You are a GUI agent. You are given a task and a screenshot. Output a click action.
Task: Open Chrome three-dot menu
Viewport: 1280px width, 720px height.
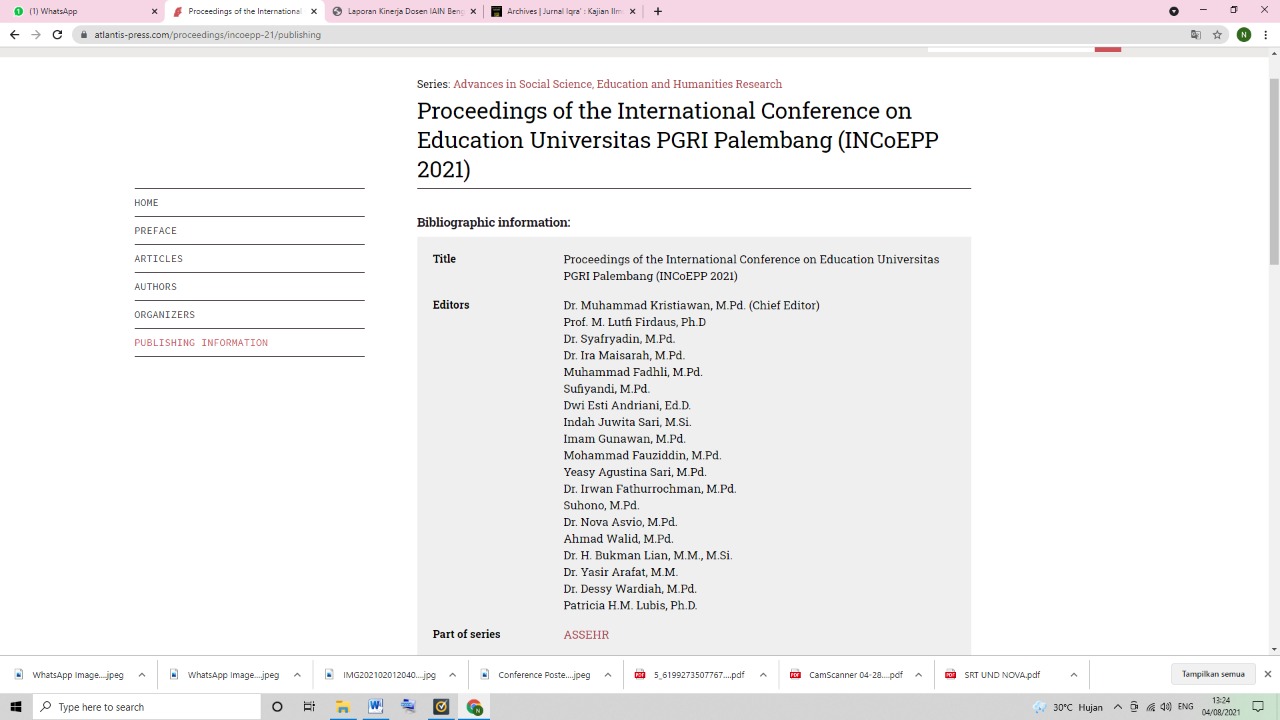pyautogui.click(x=1265, y=34)
